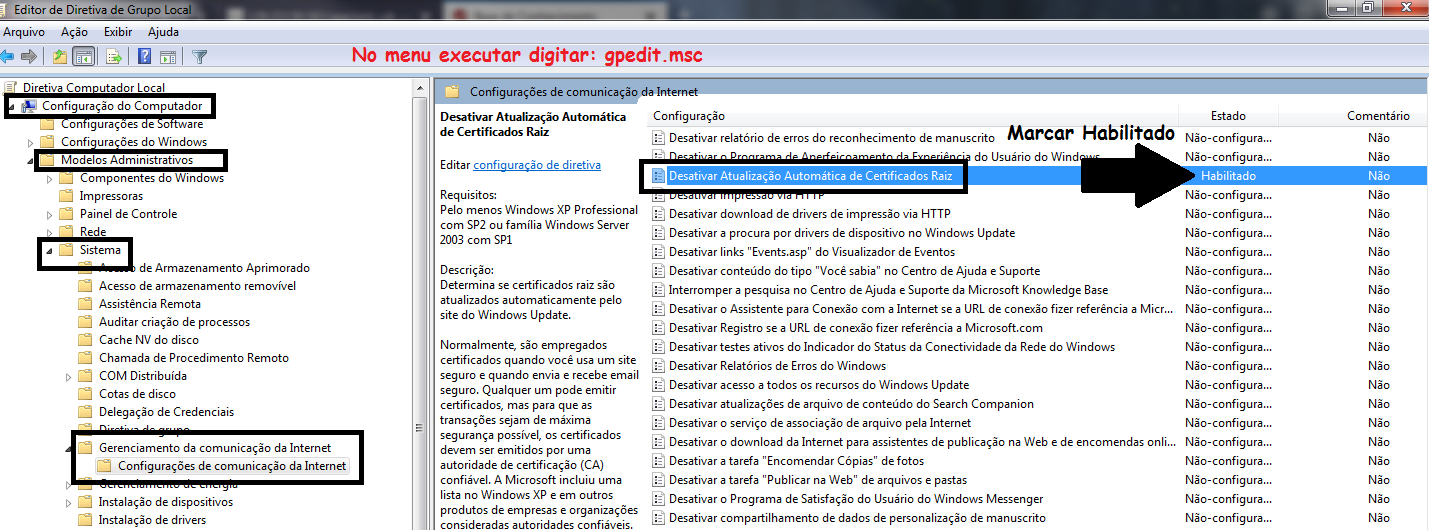Open Help via the blue question mark icon
The width and height of the screenshot is (1430, 530).
point(145,56)
